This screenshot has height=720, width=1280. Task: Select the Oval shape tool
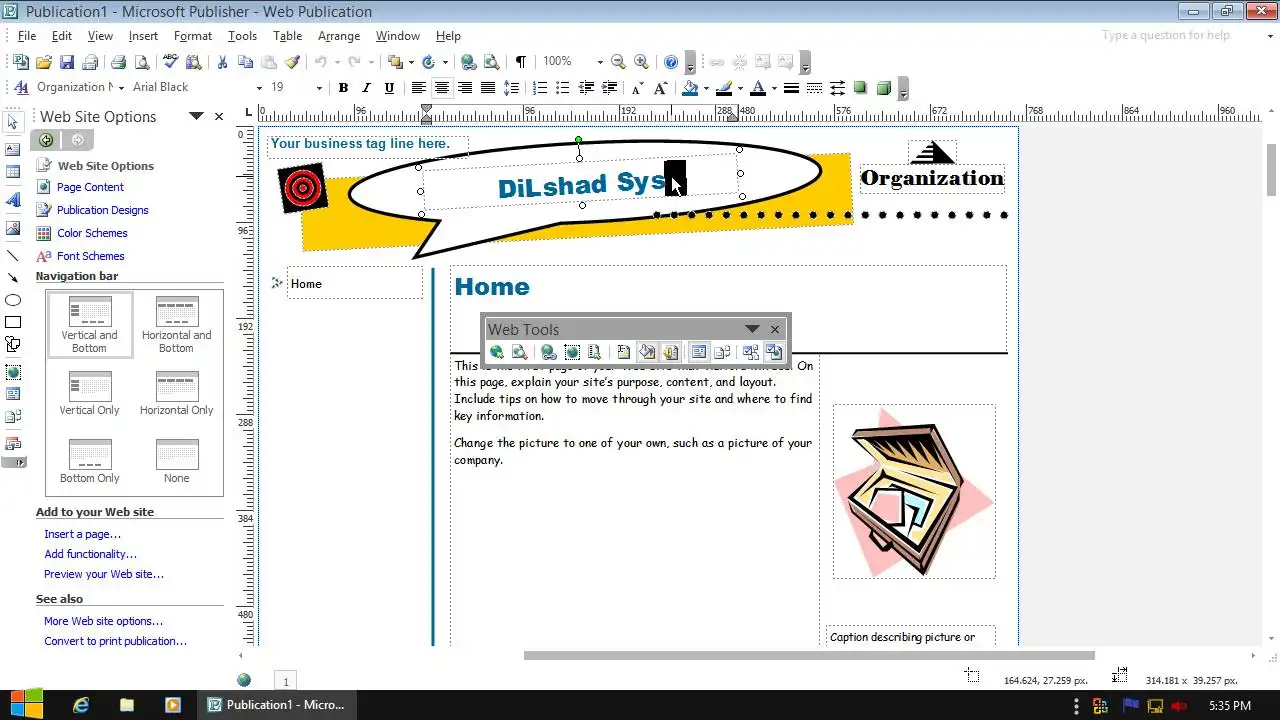click(x=13, y=300)
